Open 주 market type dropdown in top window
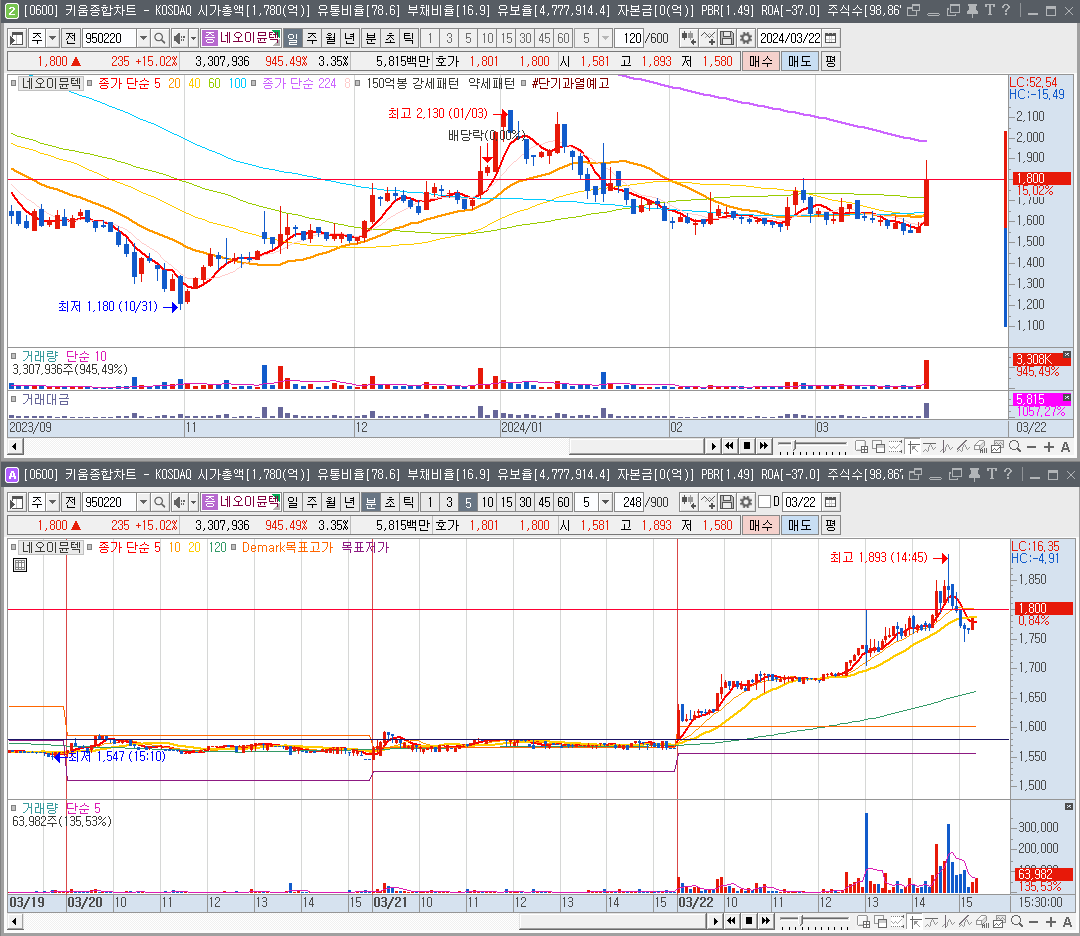The width and height of the screenshot is (1080, 936). [52, 39]
